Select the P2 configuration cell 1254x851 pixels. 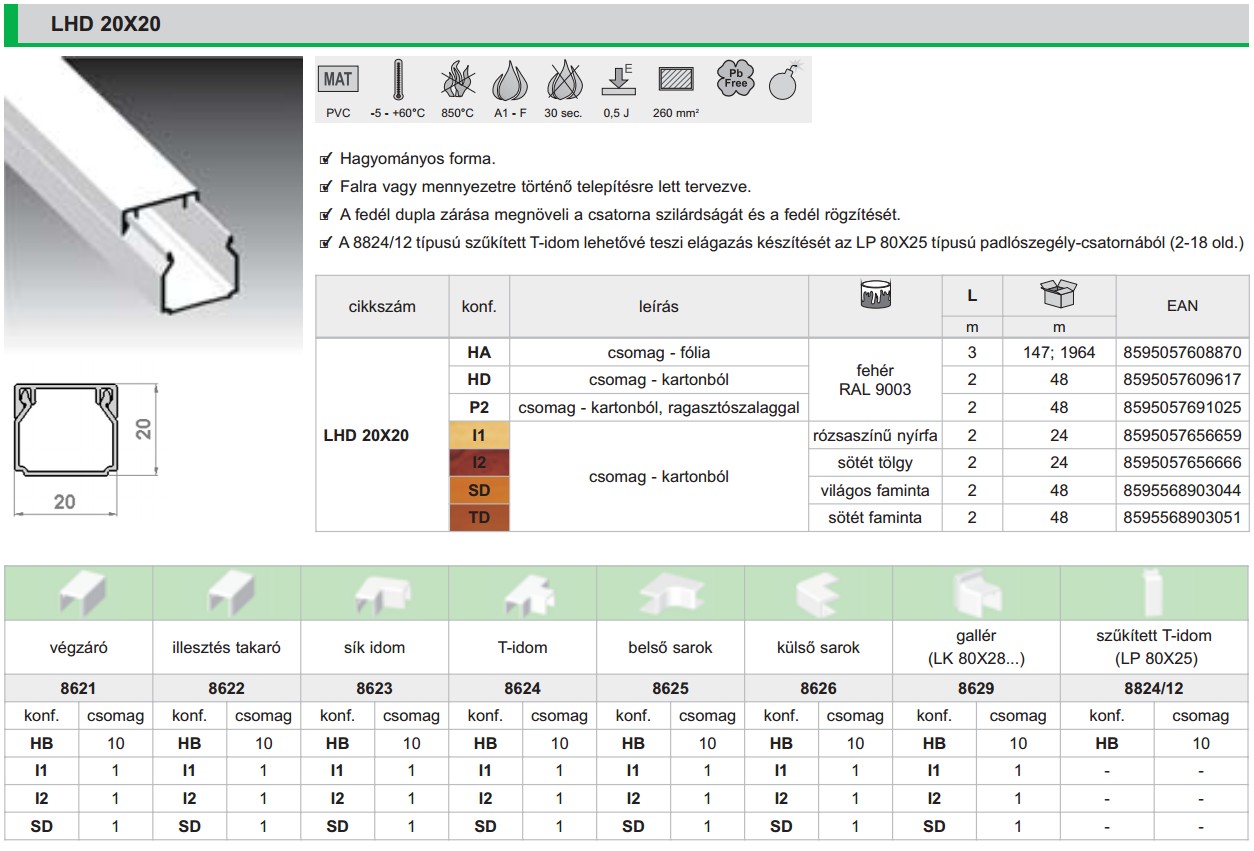(480, 407)
